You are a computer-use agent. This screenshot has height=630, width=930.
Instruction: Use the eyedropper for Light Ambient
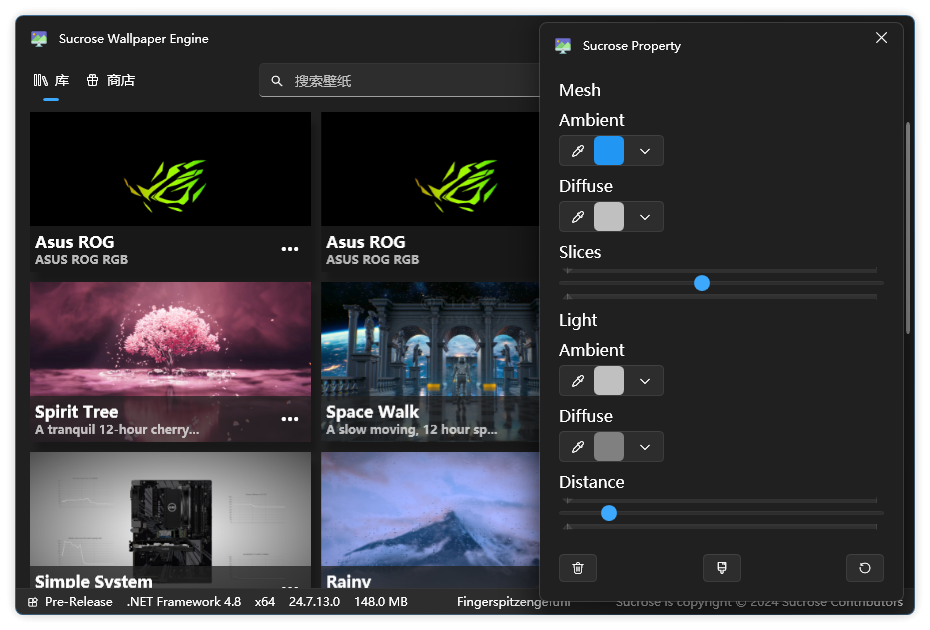[x=577, y=381]
